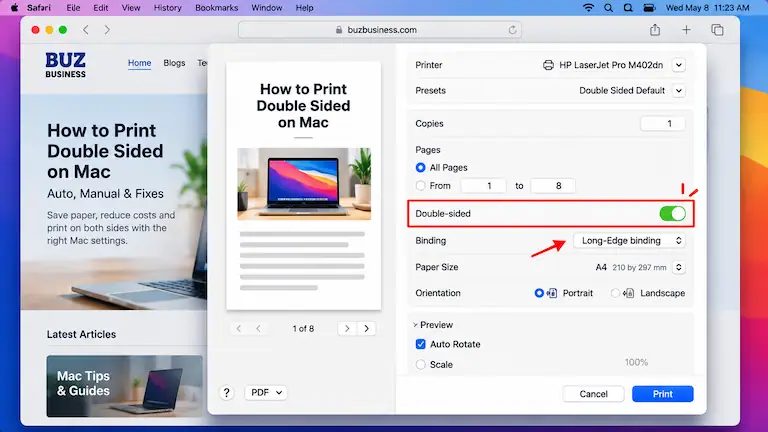Image resolution: width=768 pixels, height=432 pixels.
Task: Open the Mac Tips & Guides article card
Action: (125, 386)
